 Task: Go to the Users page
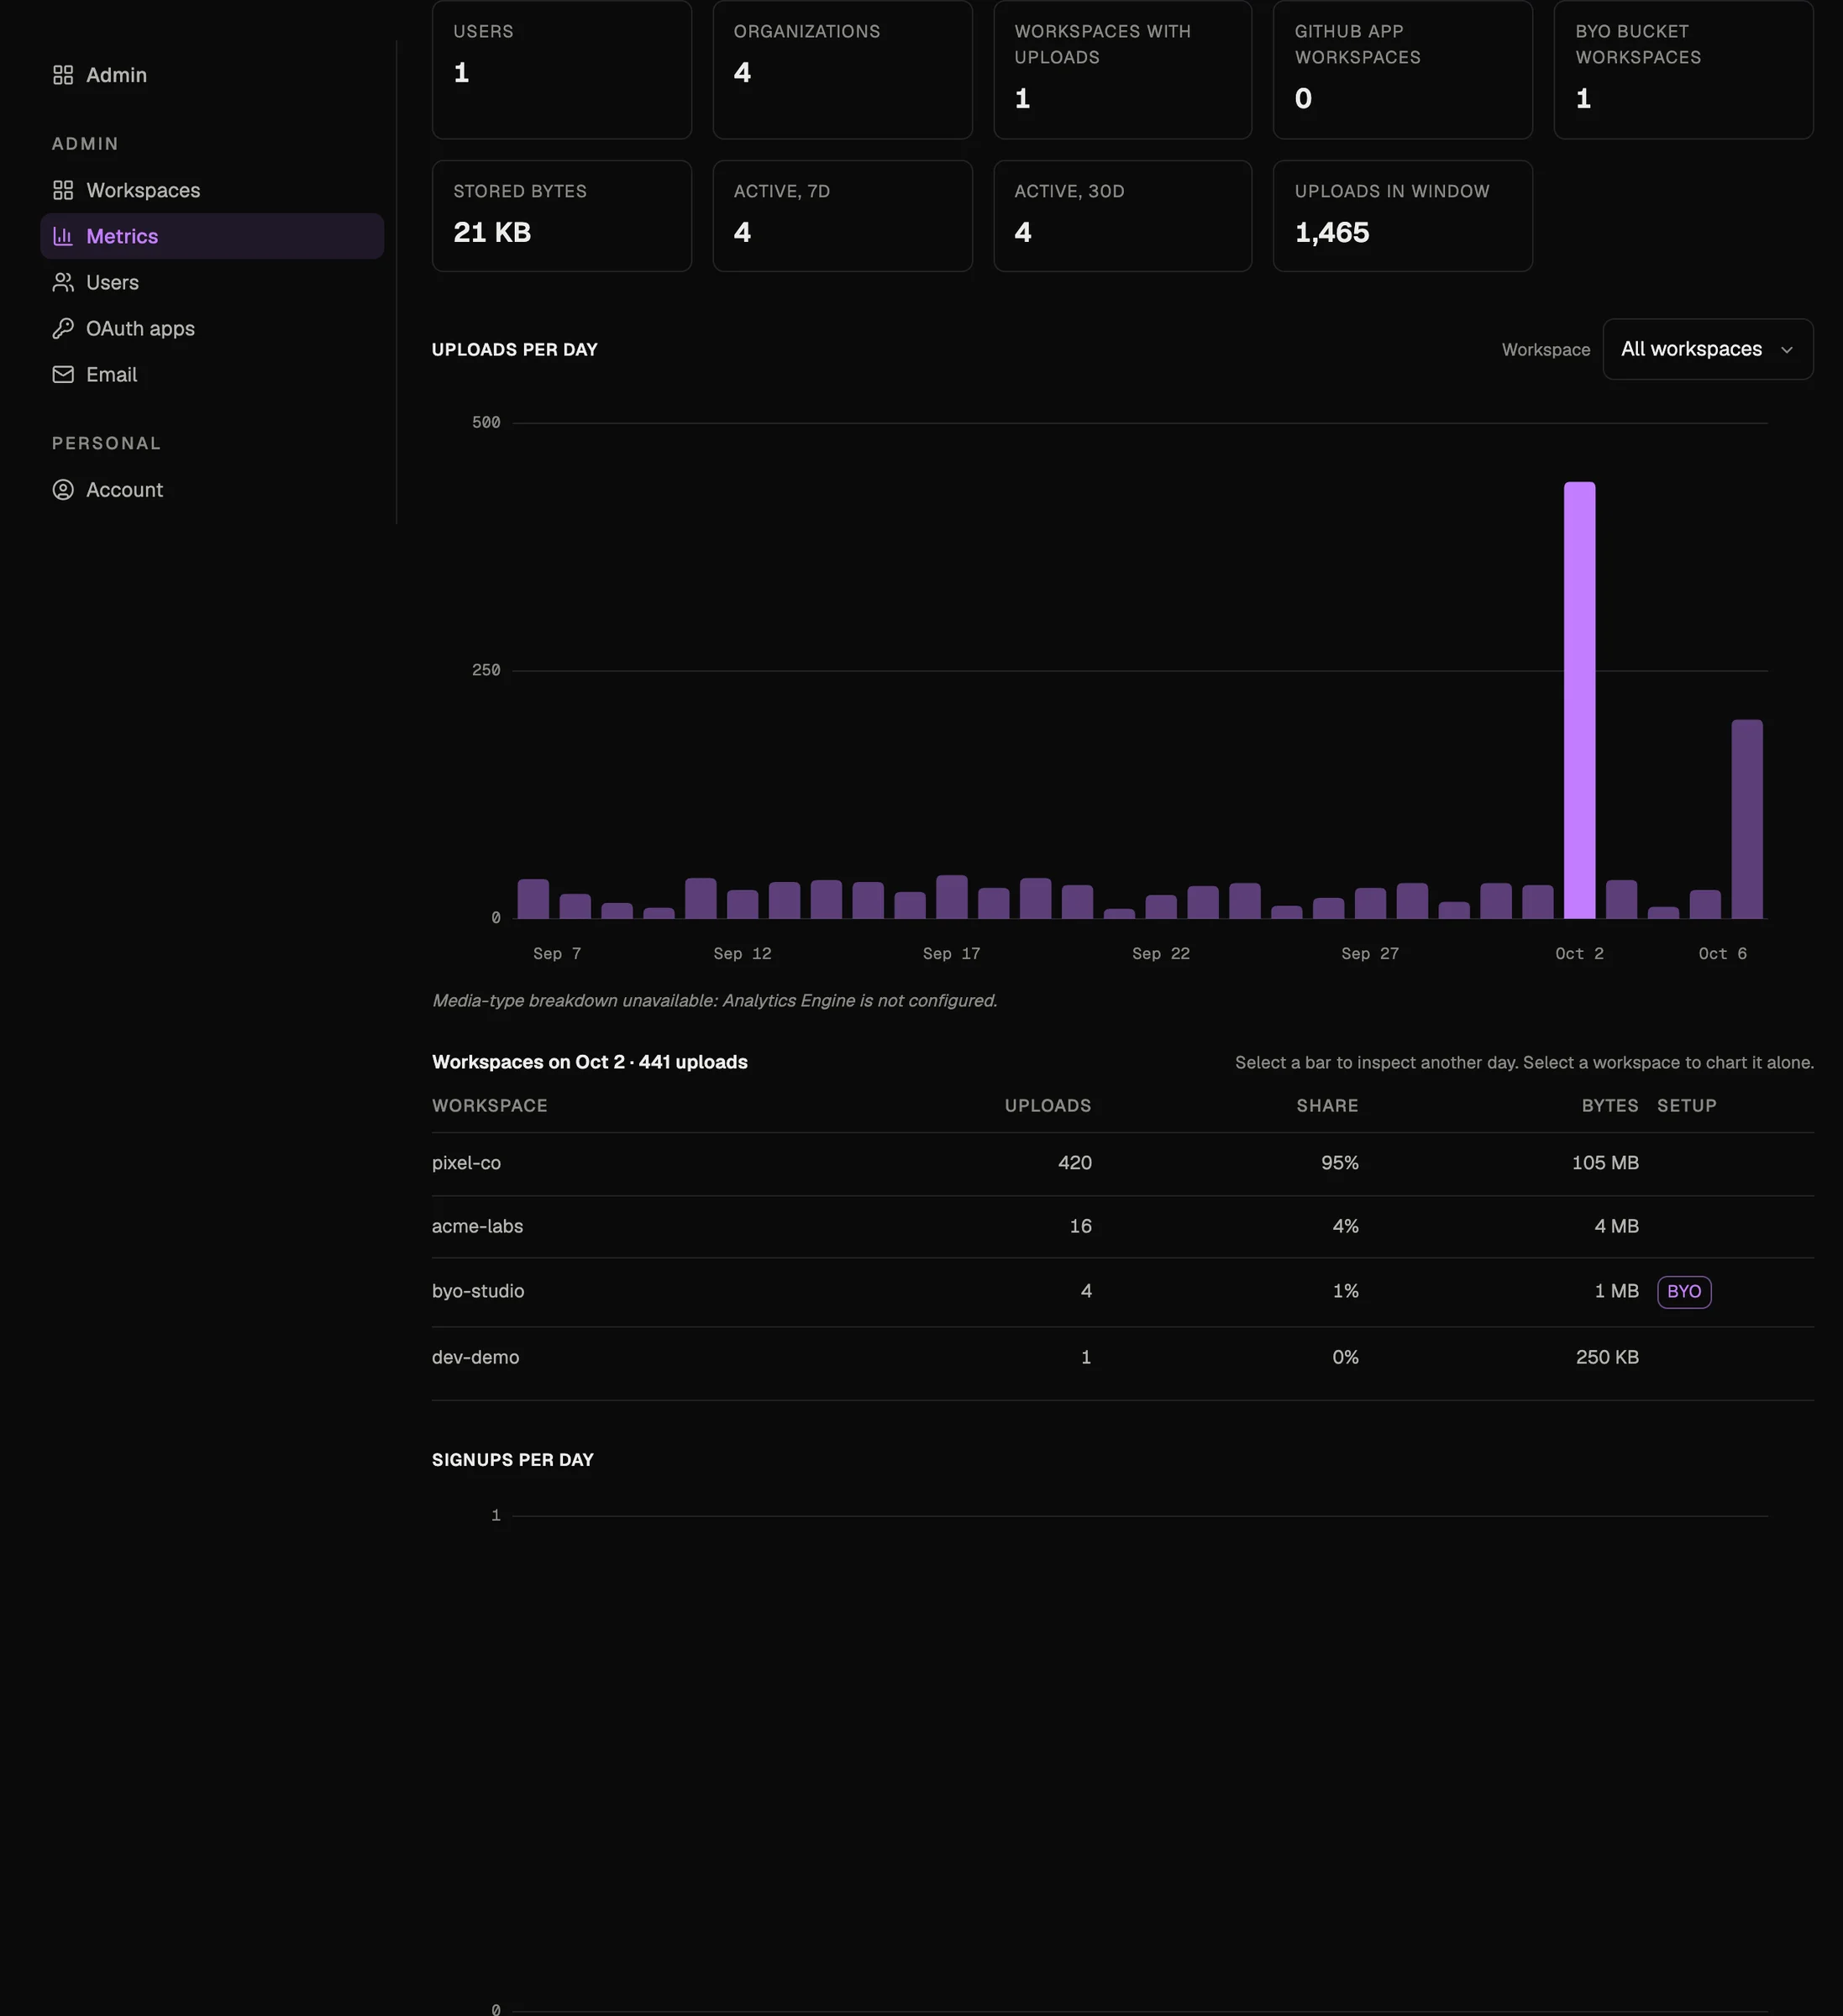click(212, 282)
